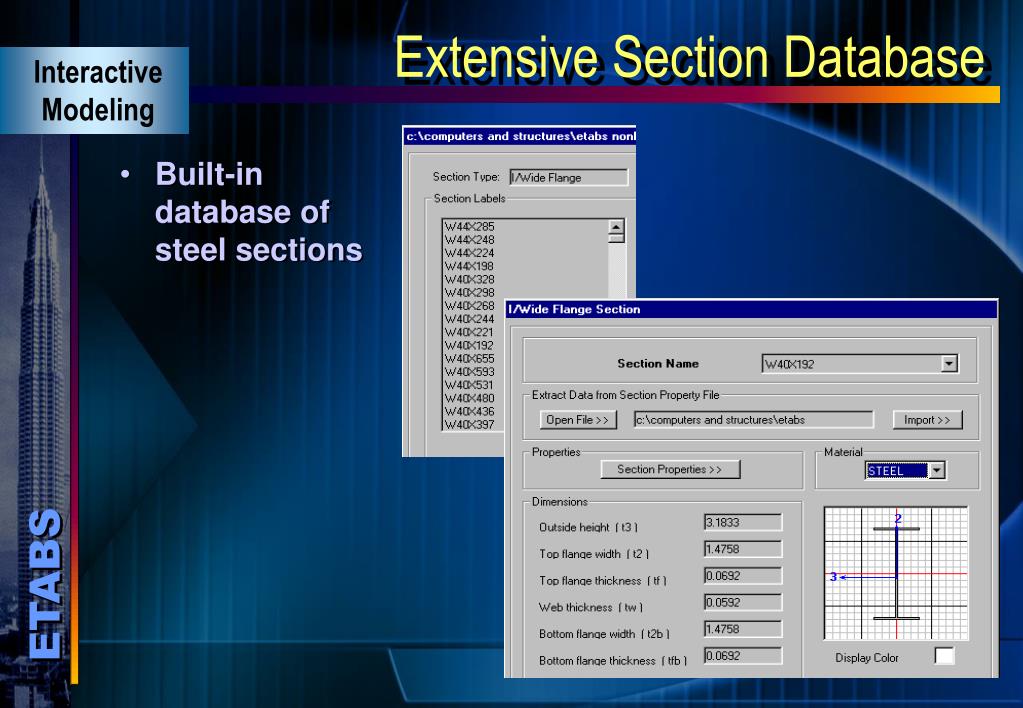
Task: Edit the Web thickness (tw) field
Action: point(742,602)
